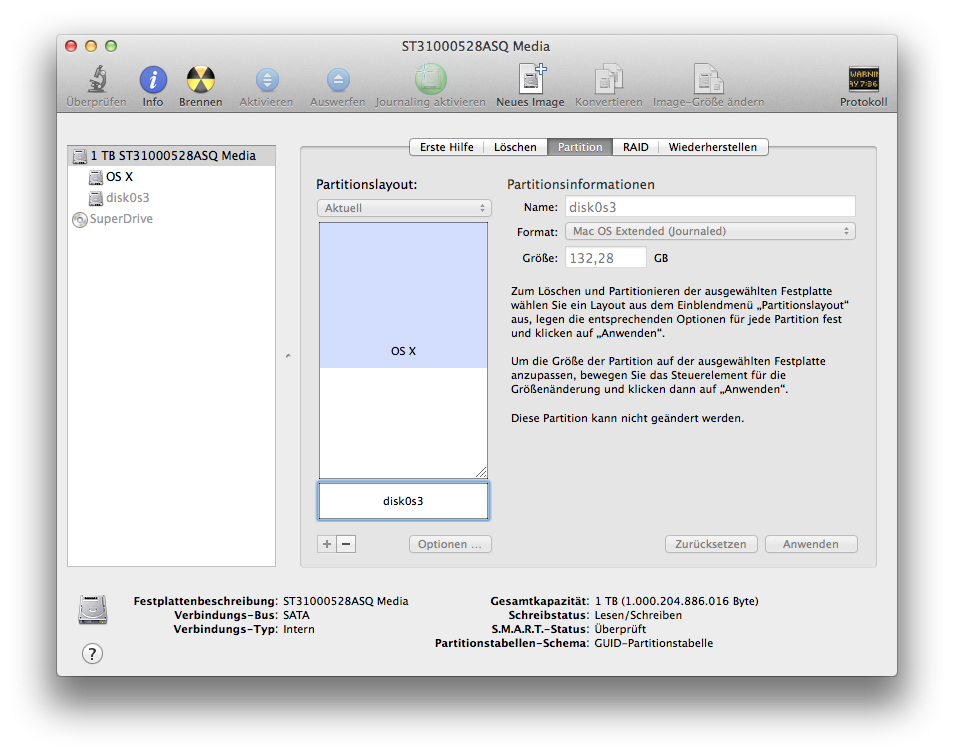
Task: Click the Verbindungs-Typ Intern value
Action: [299, 629]
